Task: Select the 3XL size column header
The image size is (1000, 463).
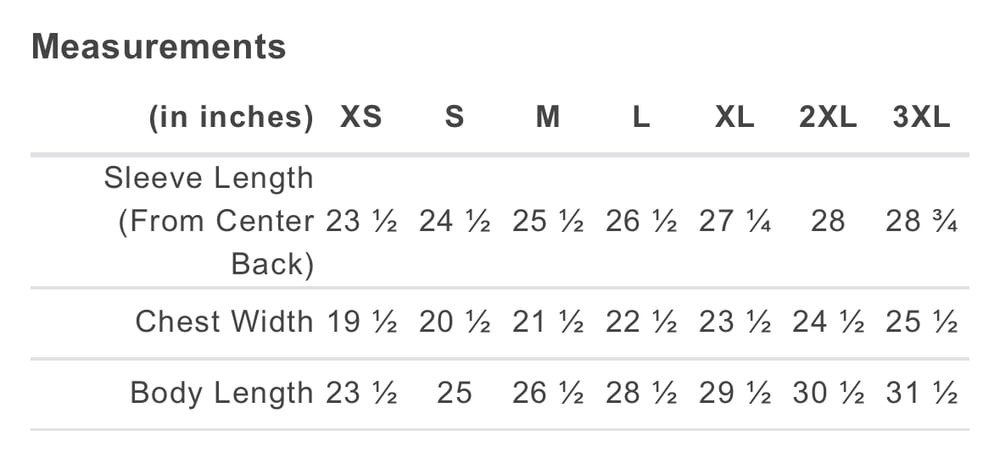Action: tap(922, 117)
